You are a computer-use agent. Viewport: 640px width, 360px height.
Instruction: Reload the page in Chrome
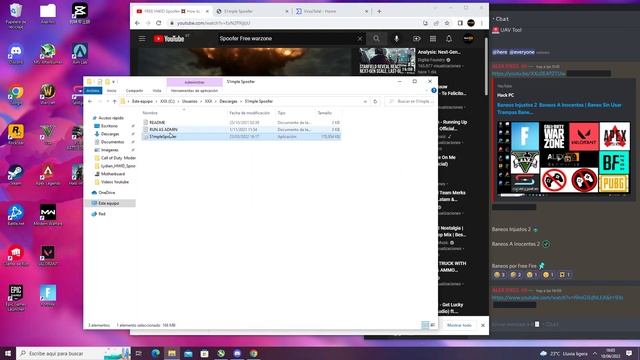[159, 23]
